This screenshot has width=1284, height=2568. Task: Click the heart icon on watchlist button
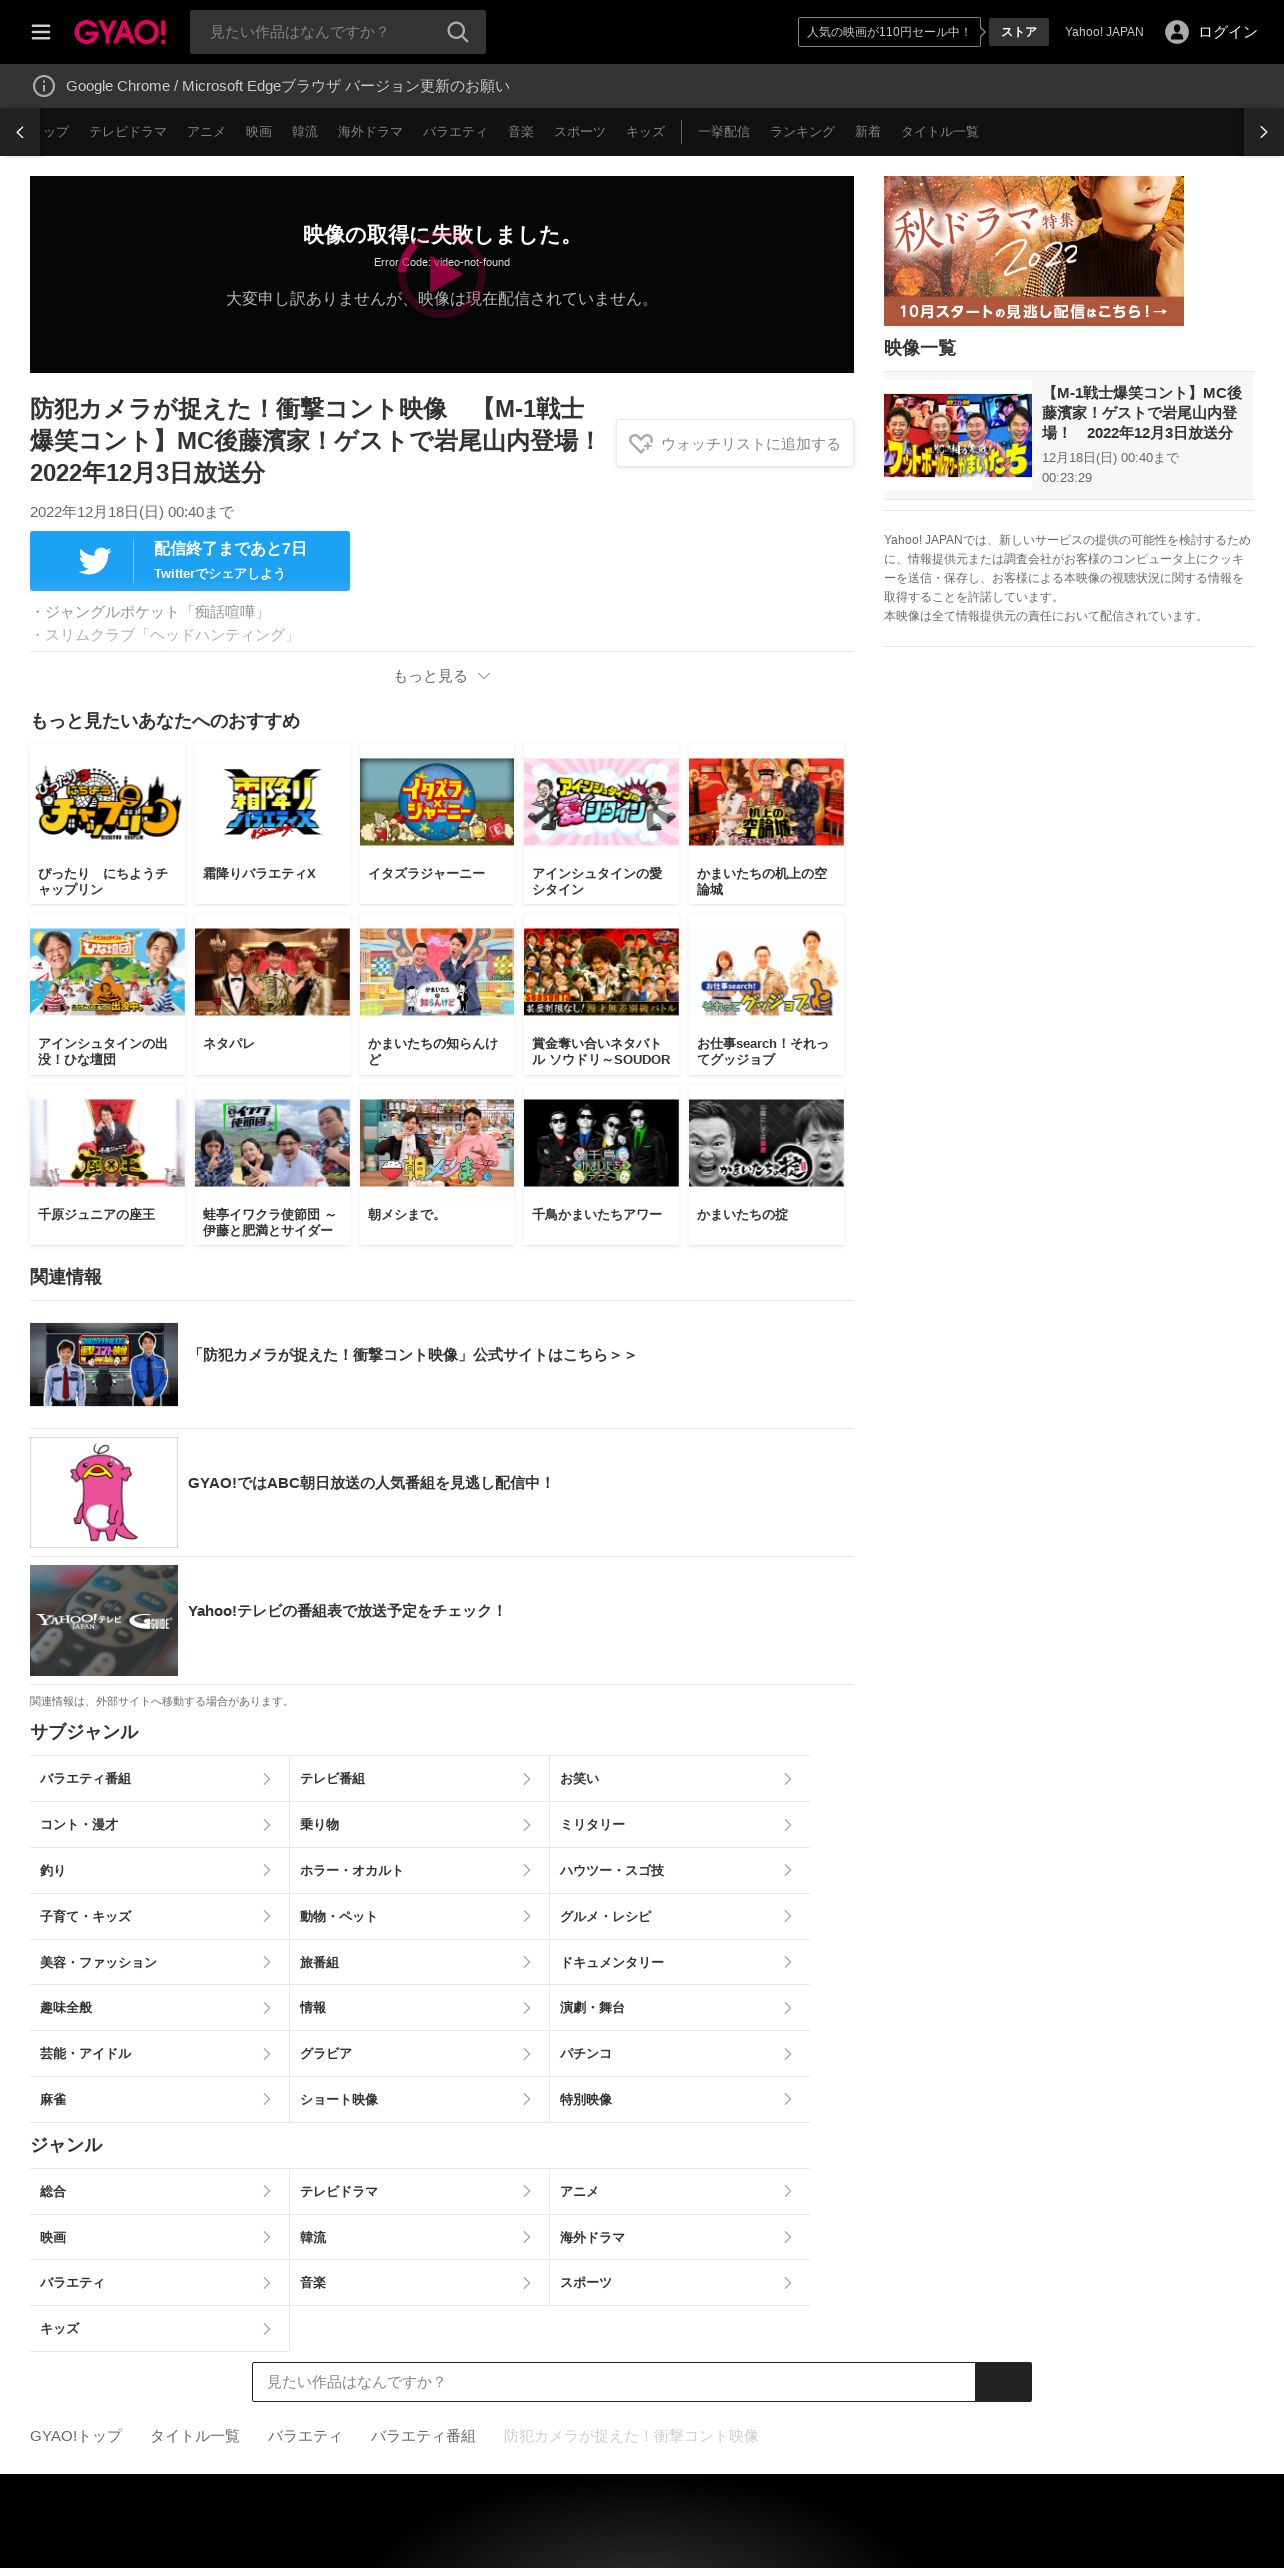(641, 443)
